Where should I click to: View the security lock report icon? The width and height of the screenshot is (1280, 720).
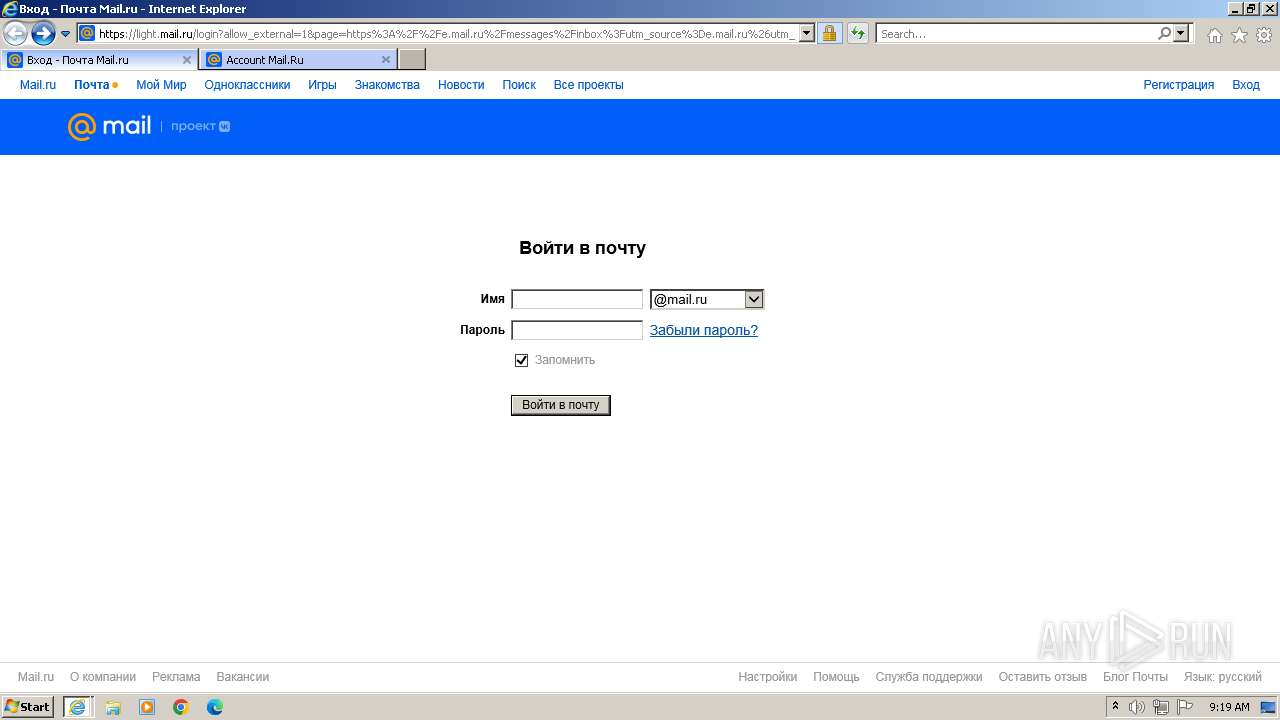click(x=829, y=33)
